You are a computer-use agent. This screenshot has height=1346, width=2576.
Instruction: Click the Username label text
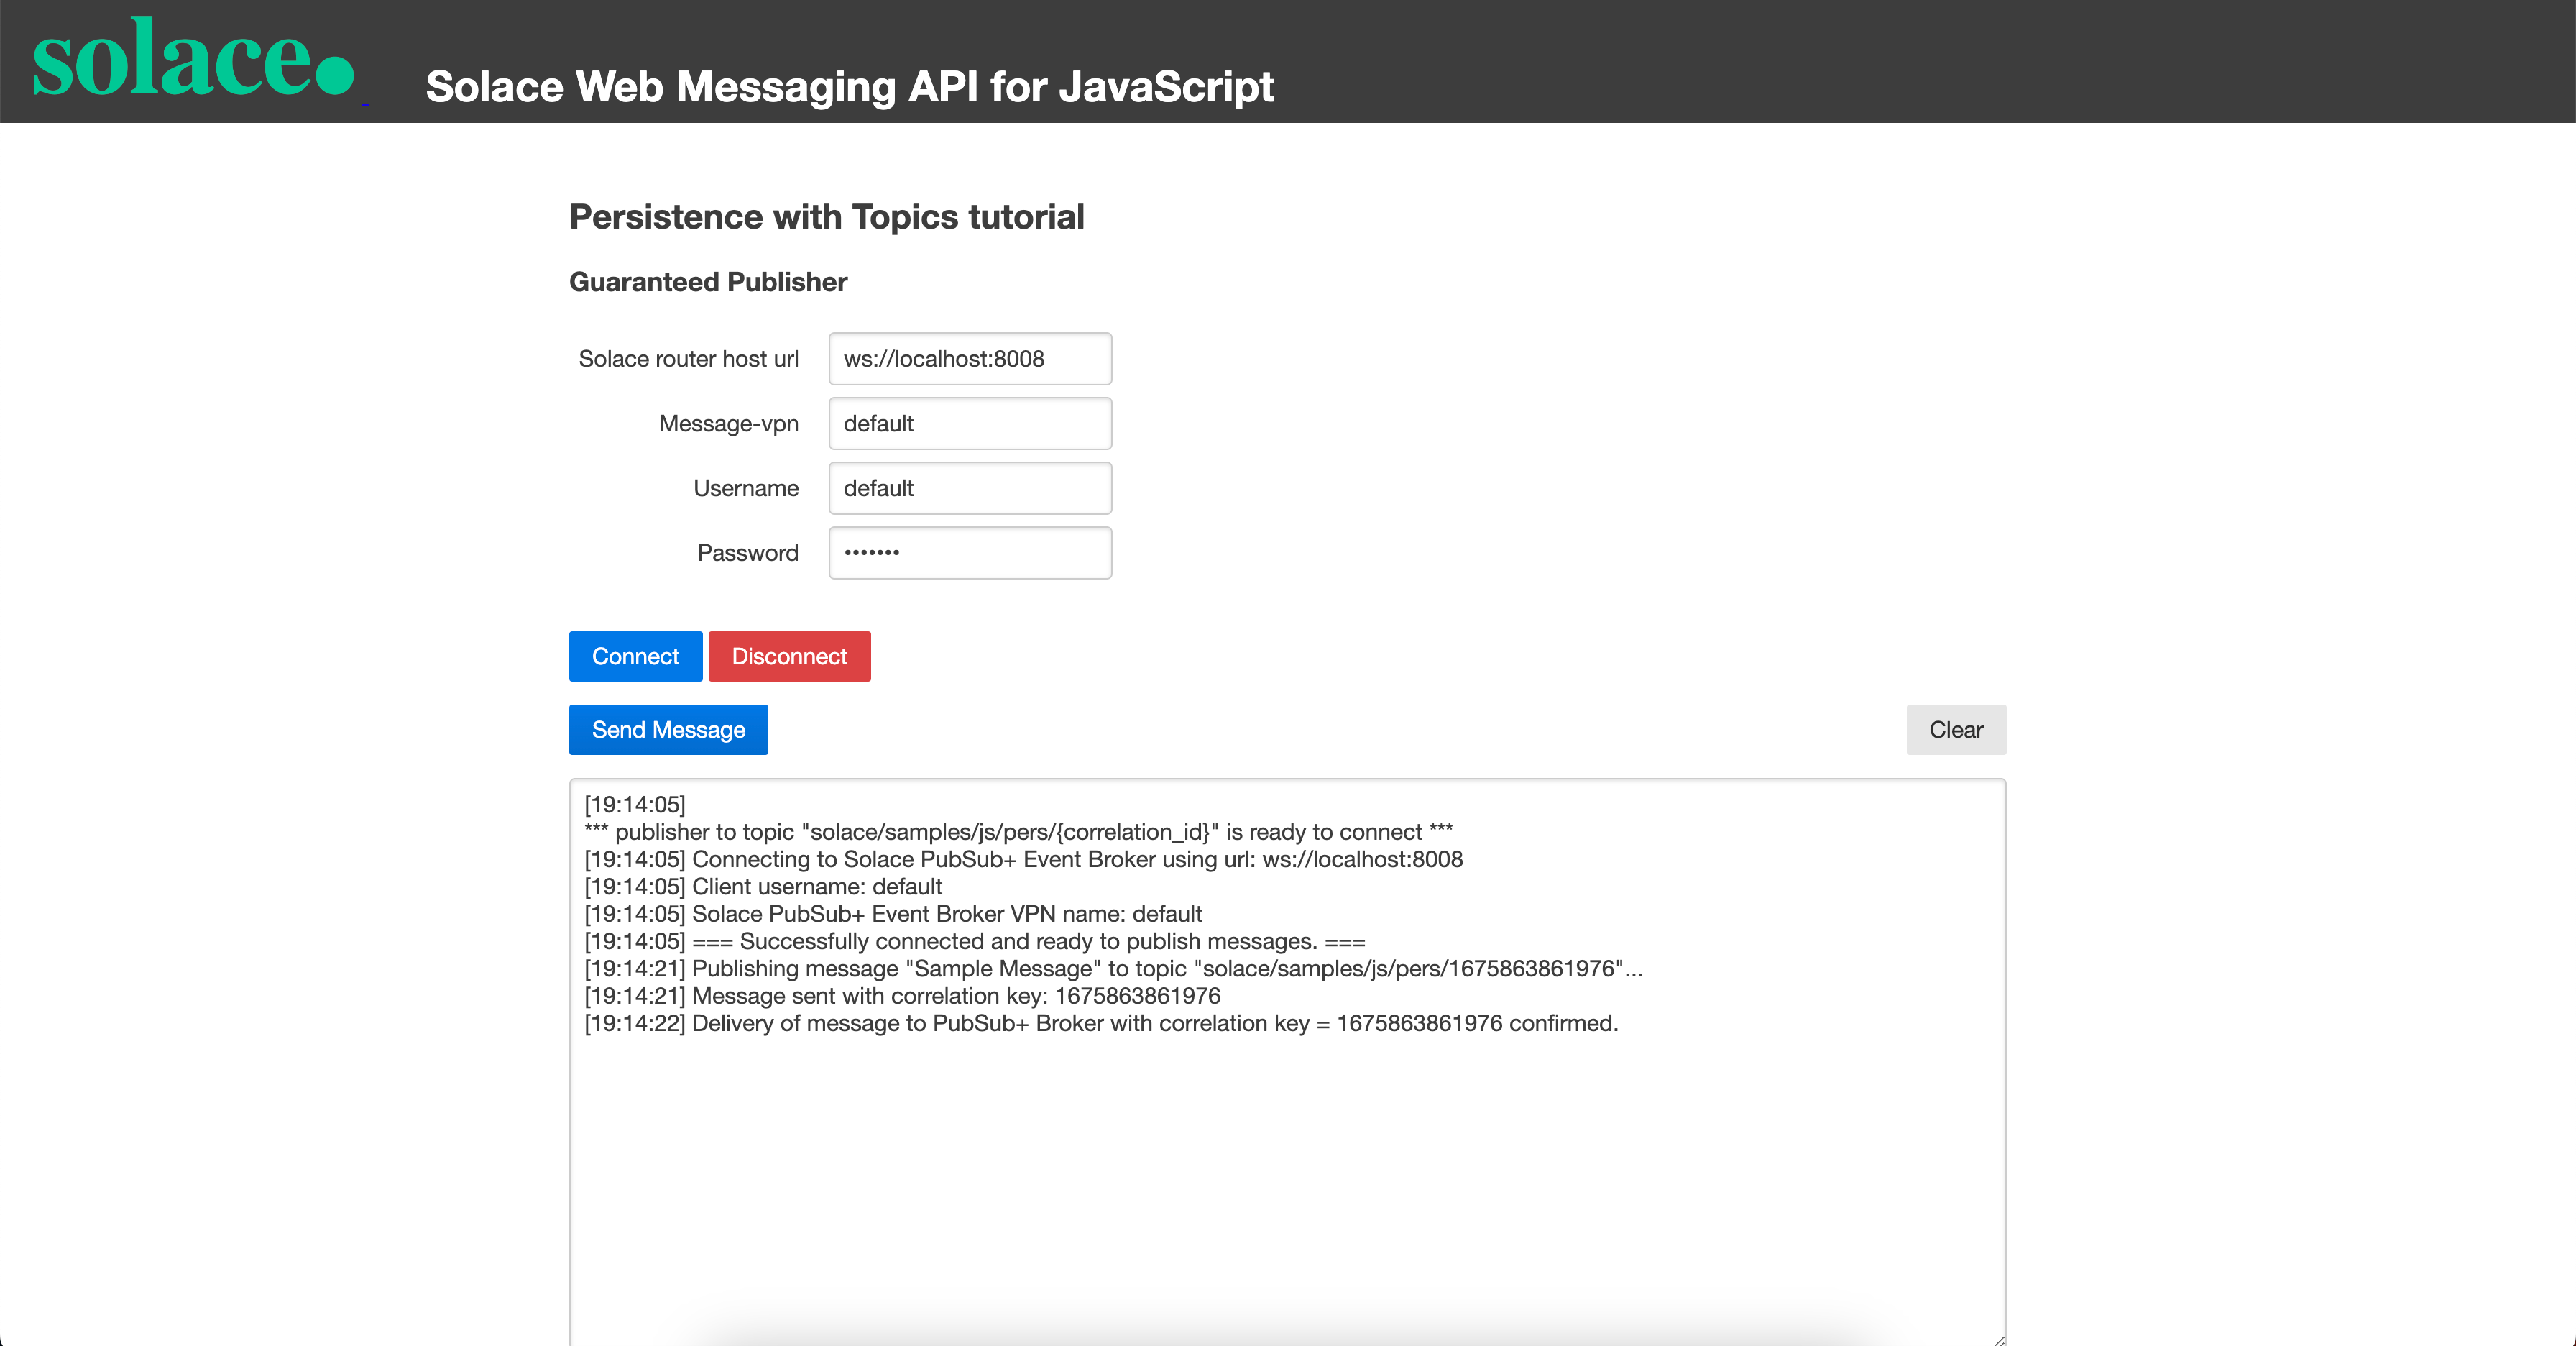745,489
